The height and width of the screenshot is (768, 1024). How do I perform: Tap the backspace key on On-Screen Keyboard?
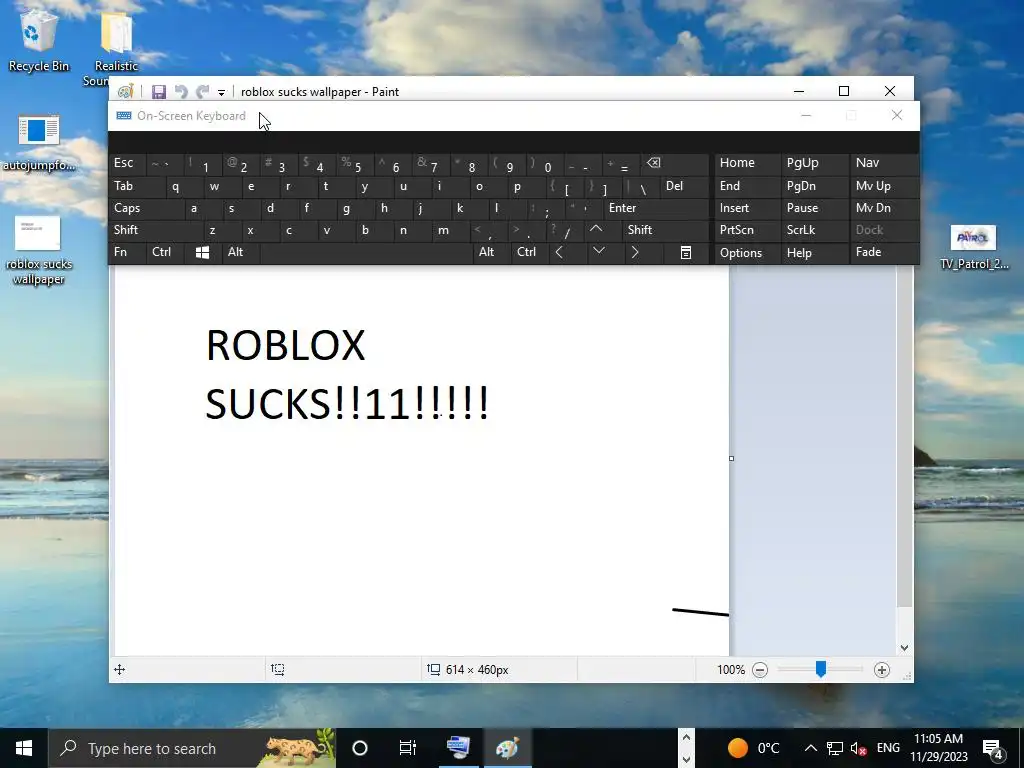coord(675,163)
